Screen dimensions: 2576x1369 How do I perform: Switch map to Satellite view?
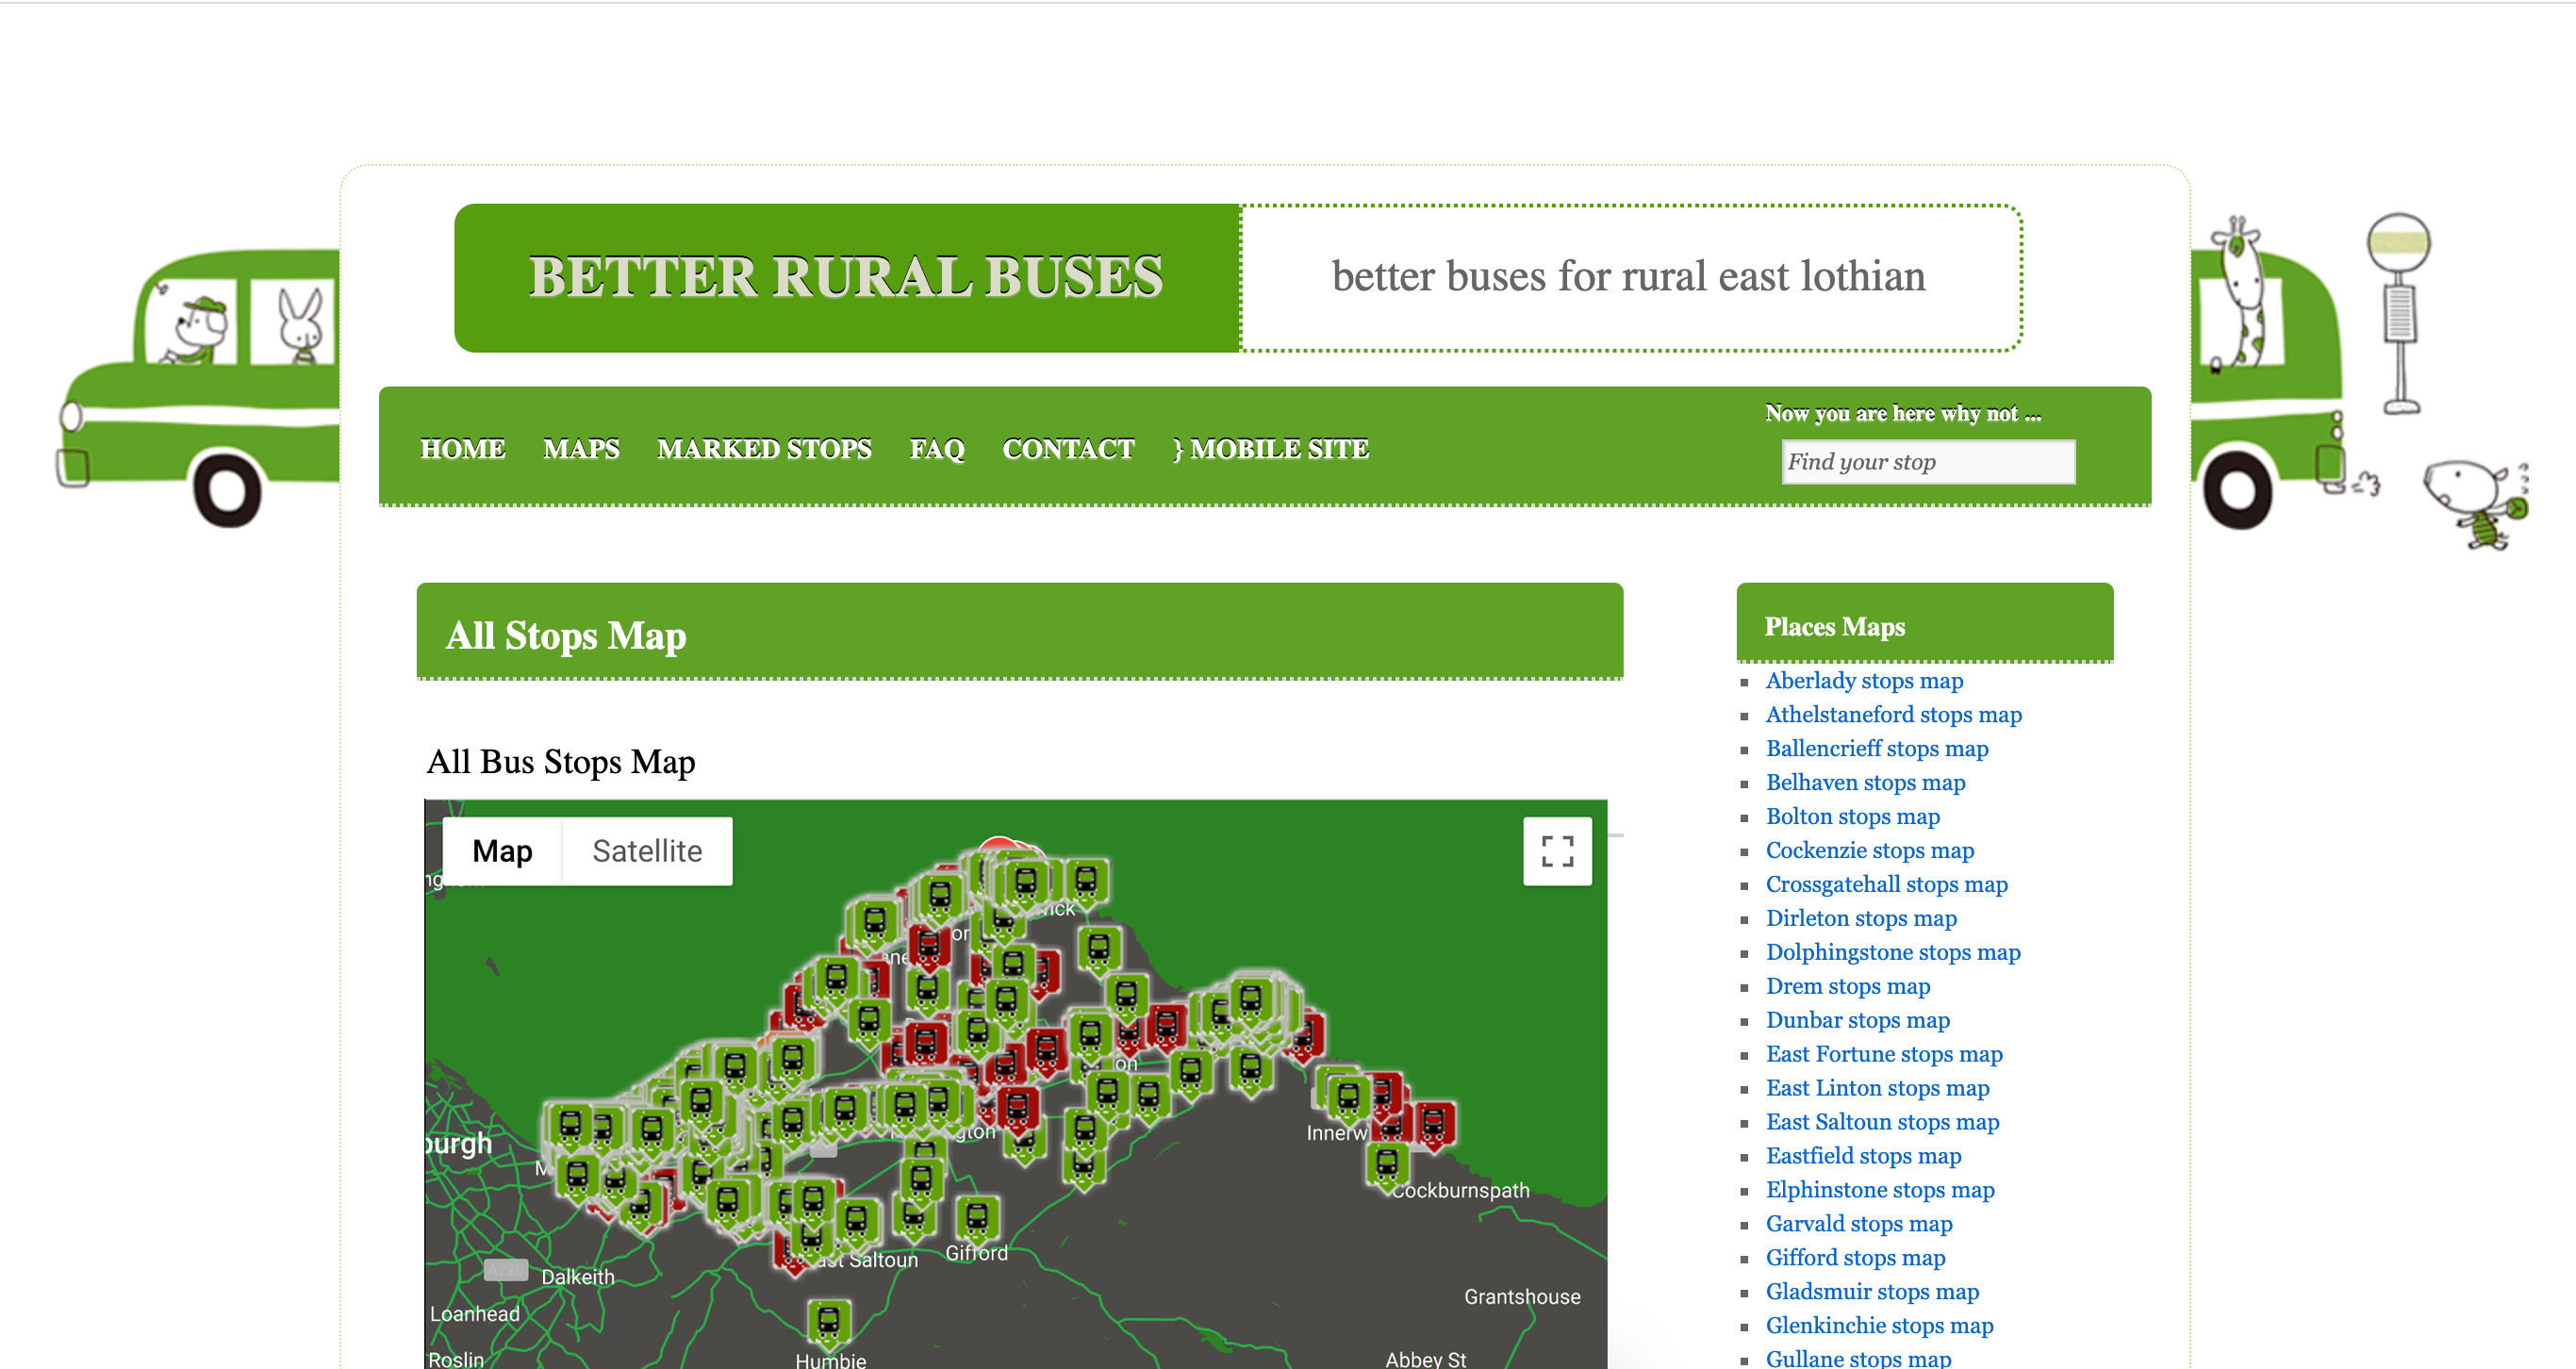(x=646, y=851)
